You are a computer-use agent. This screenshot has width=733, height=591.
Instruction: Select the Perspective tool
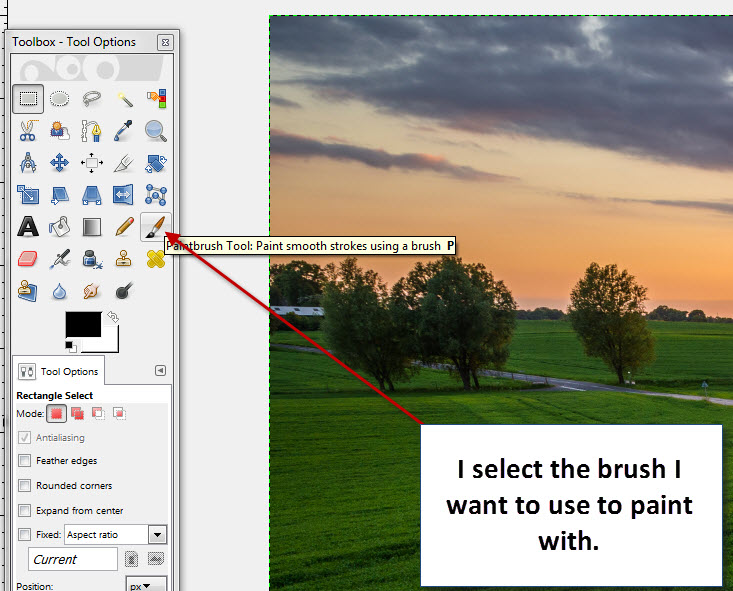(92, 195)
